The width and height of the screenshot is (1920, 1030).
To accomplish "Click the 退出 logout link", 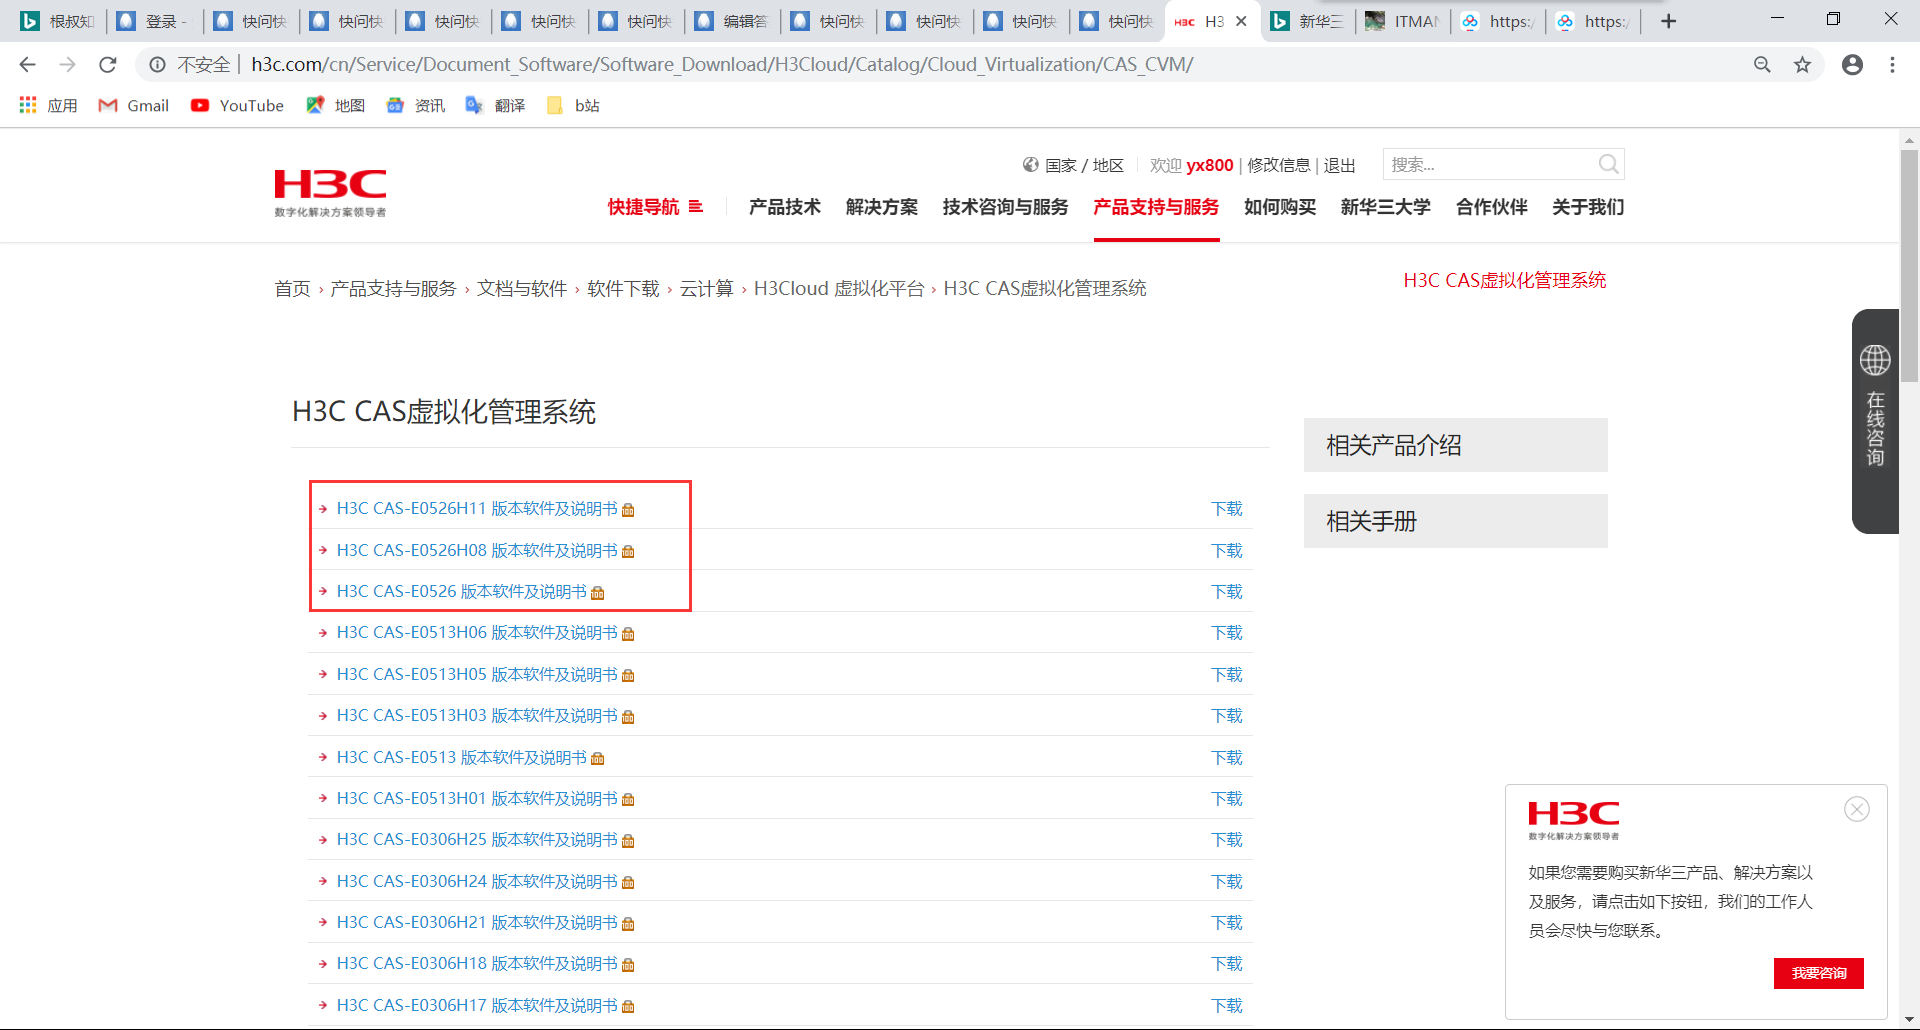I will pos(1340,165).
